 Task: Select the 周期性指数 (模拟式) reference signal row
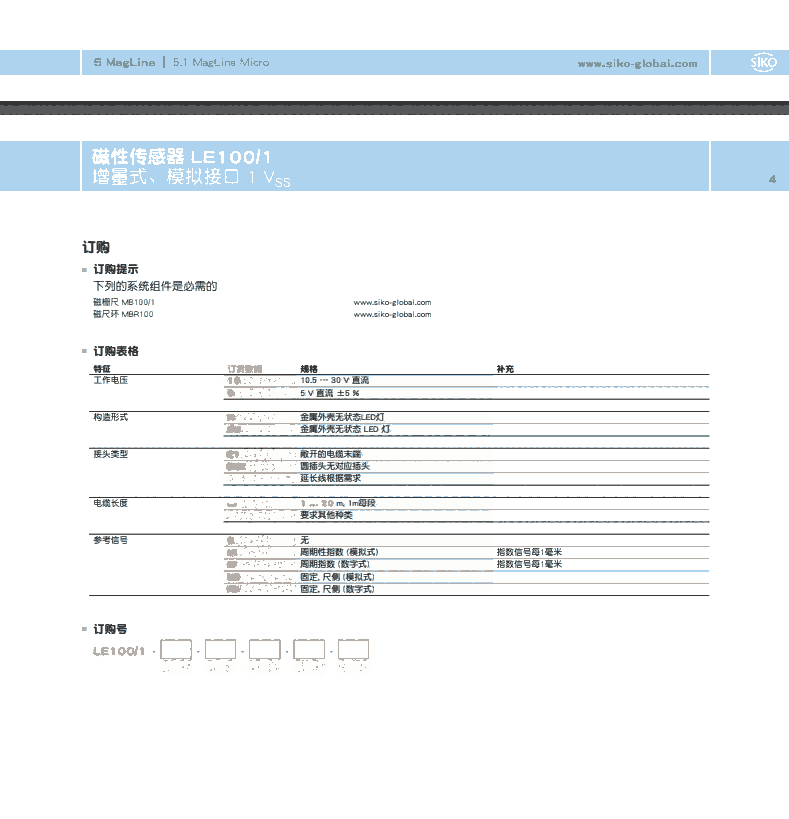[339, 552]
